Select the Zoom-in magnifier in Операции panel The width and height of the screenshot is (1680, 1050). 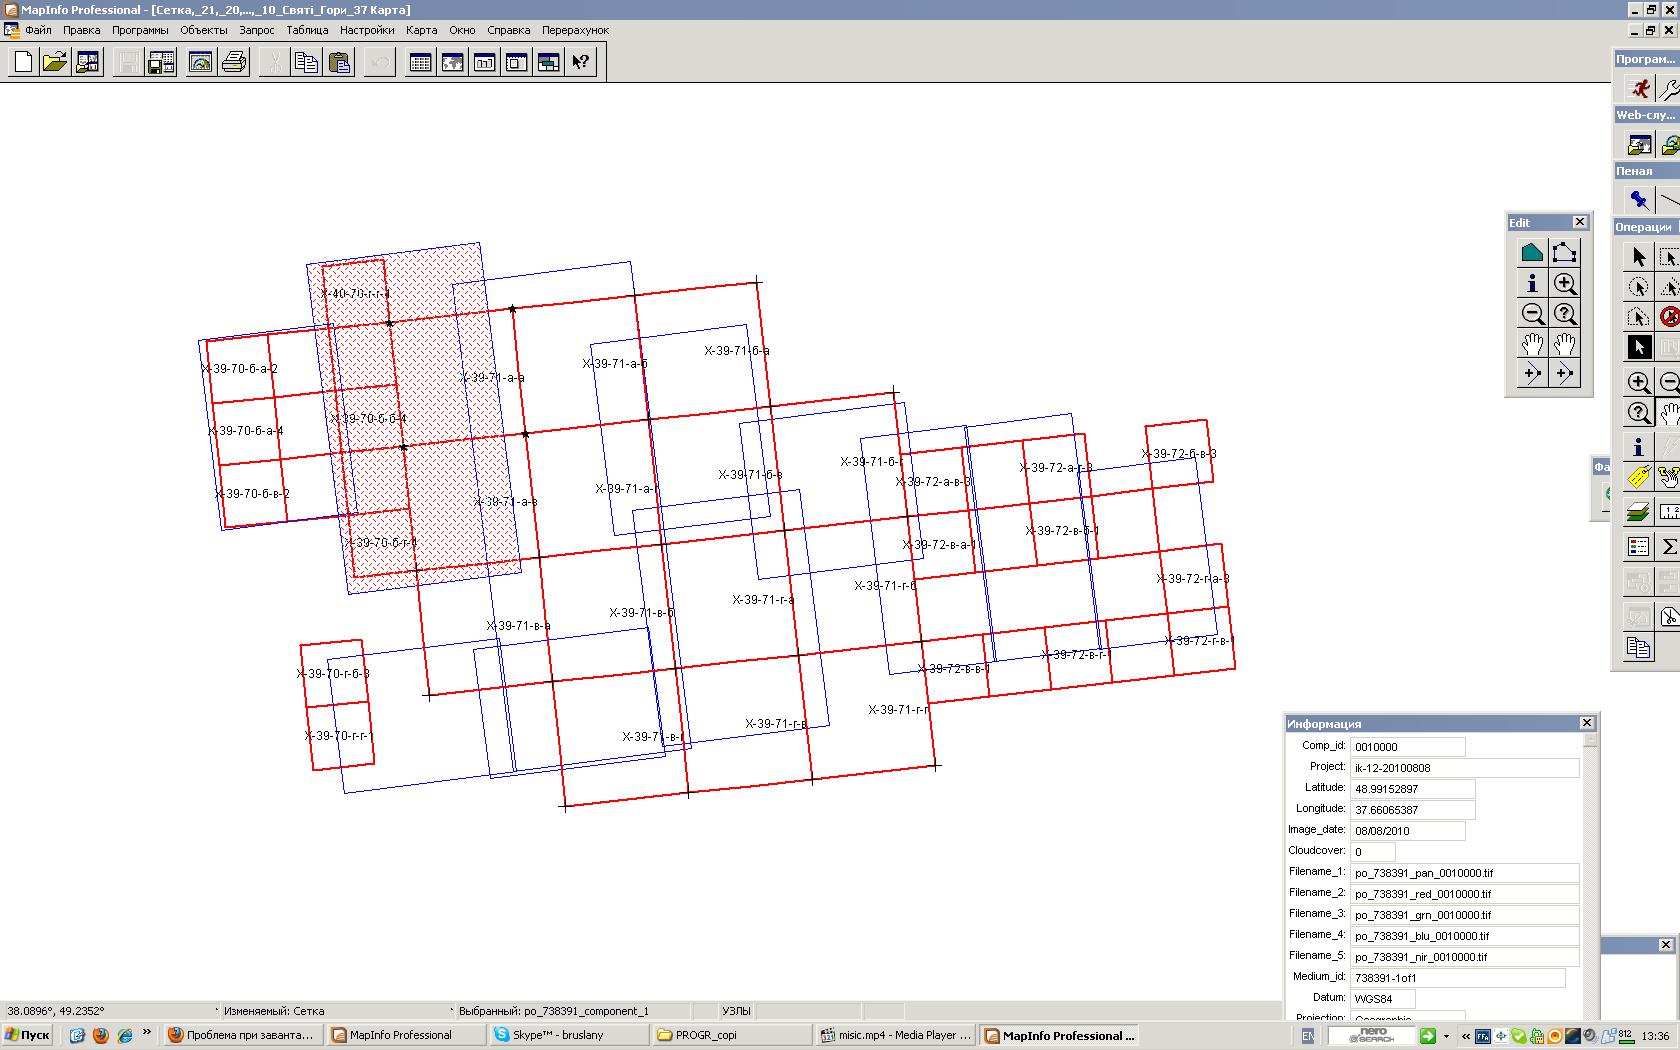click(x=1638, y=382)
